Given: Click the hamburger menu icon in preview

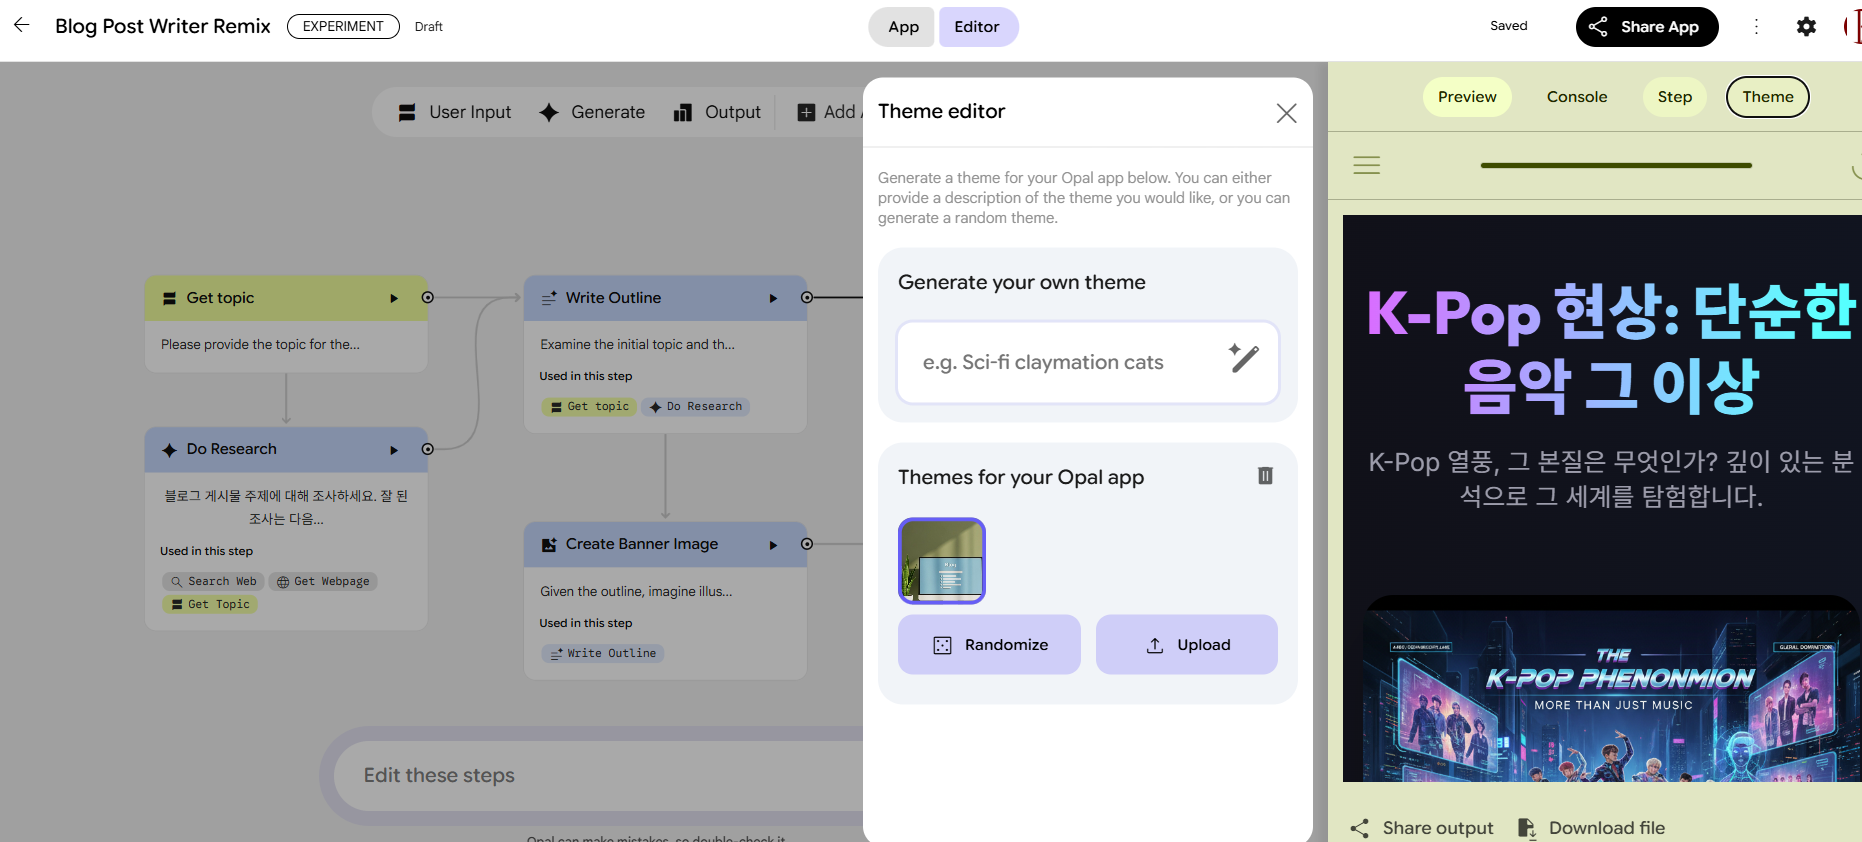Looking at the screenshot, I should pos(1366,165).
